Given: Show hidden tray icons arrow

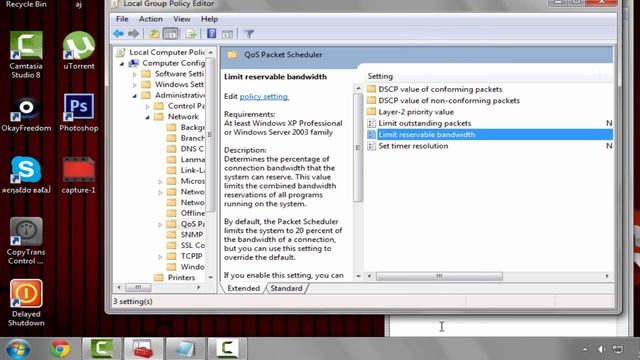Looking at the screenshot, I should click(x=585, y=349).
